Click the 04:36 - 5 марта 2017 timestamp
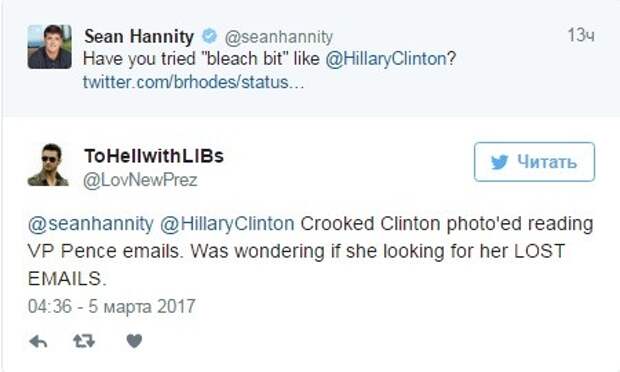The width and height of the screenshot is (620, 372). pos(112,306)
